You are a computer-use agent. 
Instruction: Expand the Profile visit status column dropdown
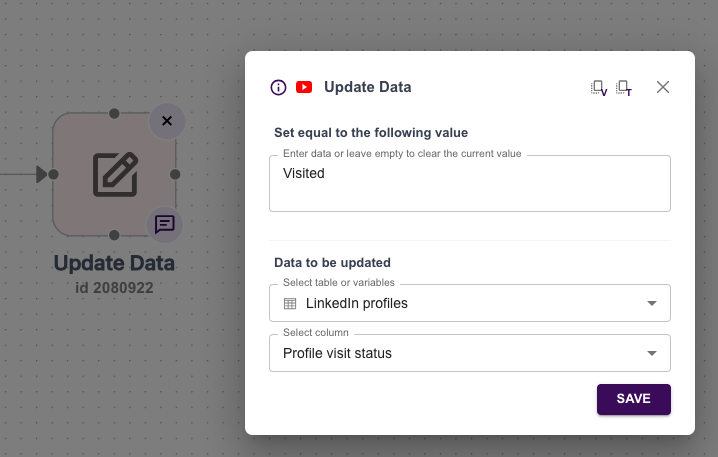coord(469,353)
